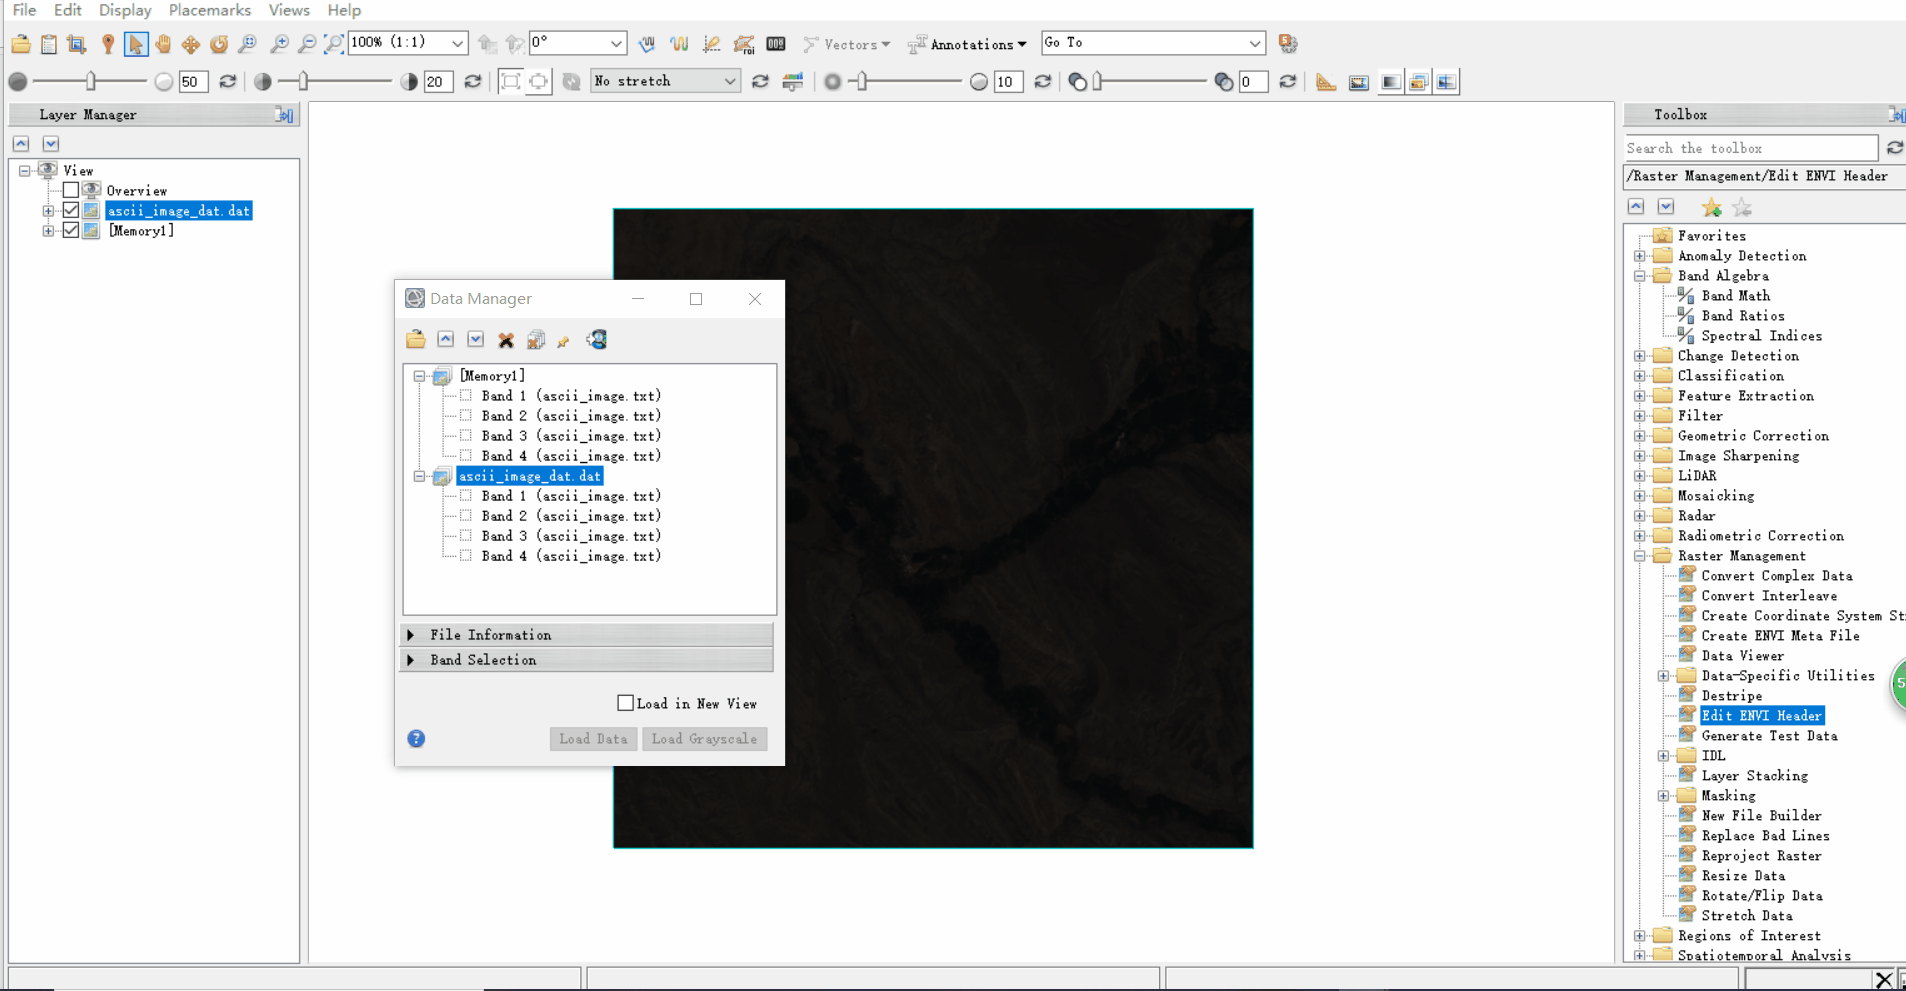This screenshot has height=991, width=1906.
Task: Enable the Load in New View checkbox
Action: 625,703
